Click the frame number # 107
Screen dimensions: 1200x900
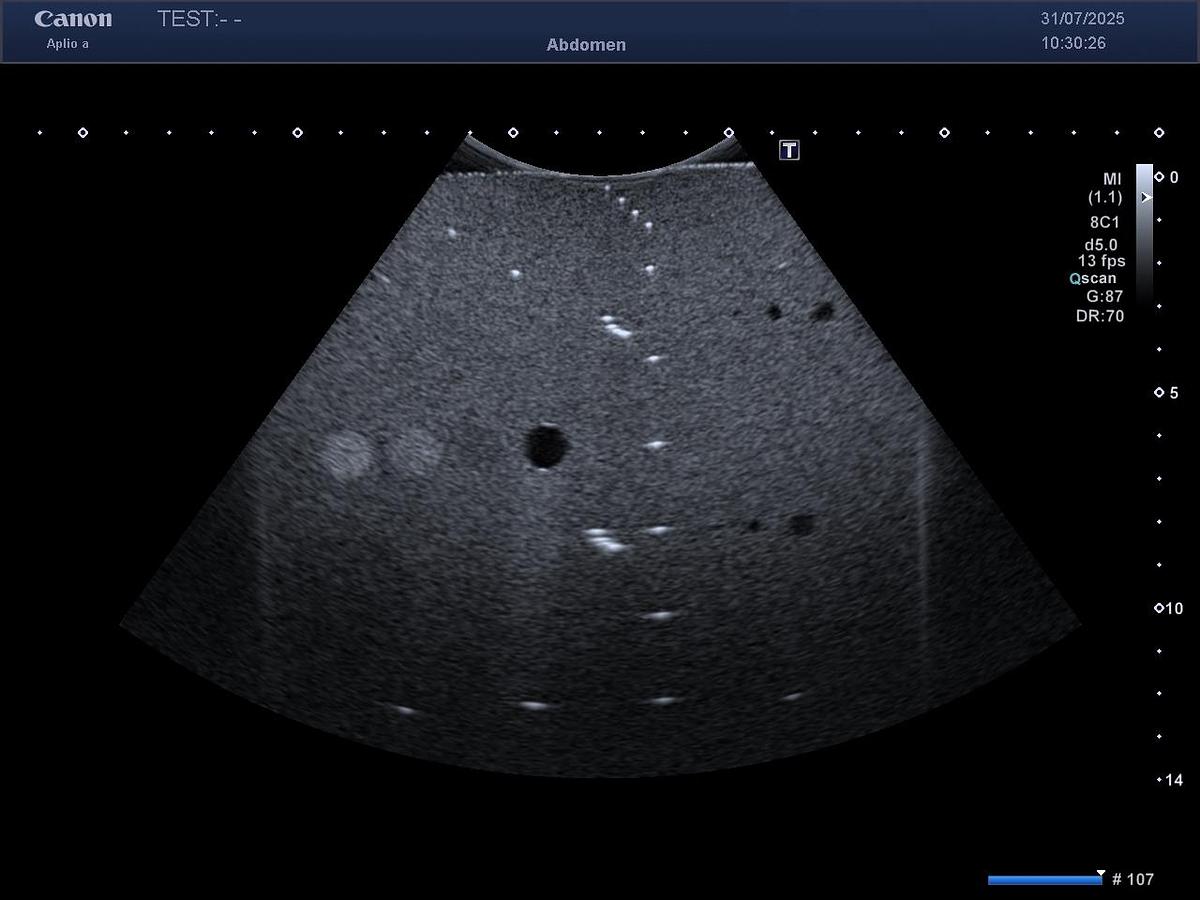pos(1132,880)
